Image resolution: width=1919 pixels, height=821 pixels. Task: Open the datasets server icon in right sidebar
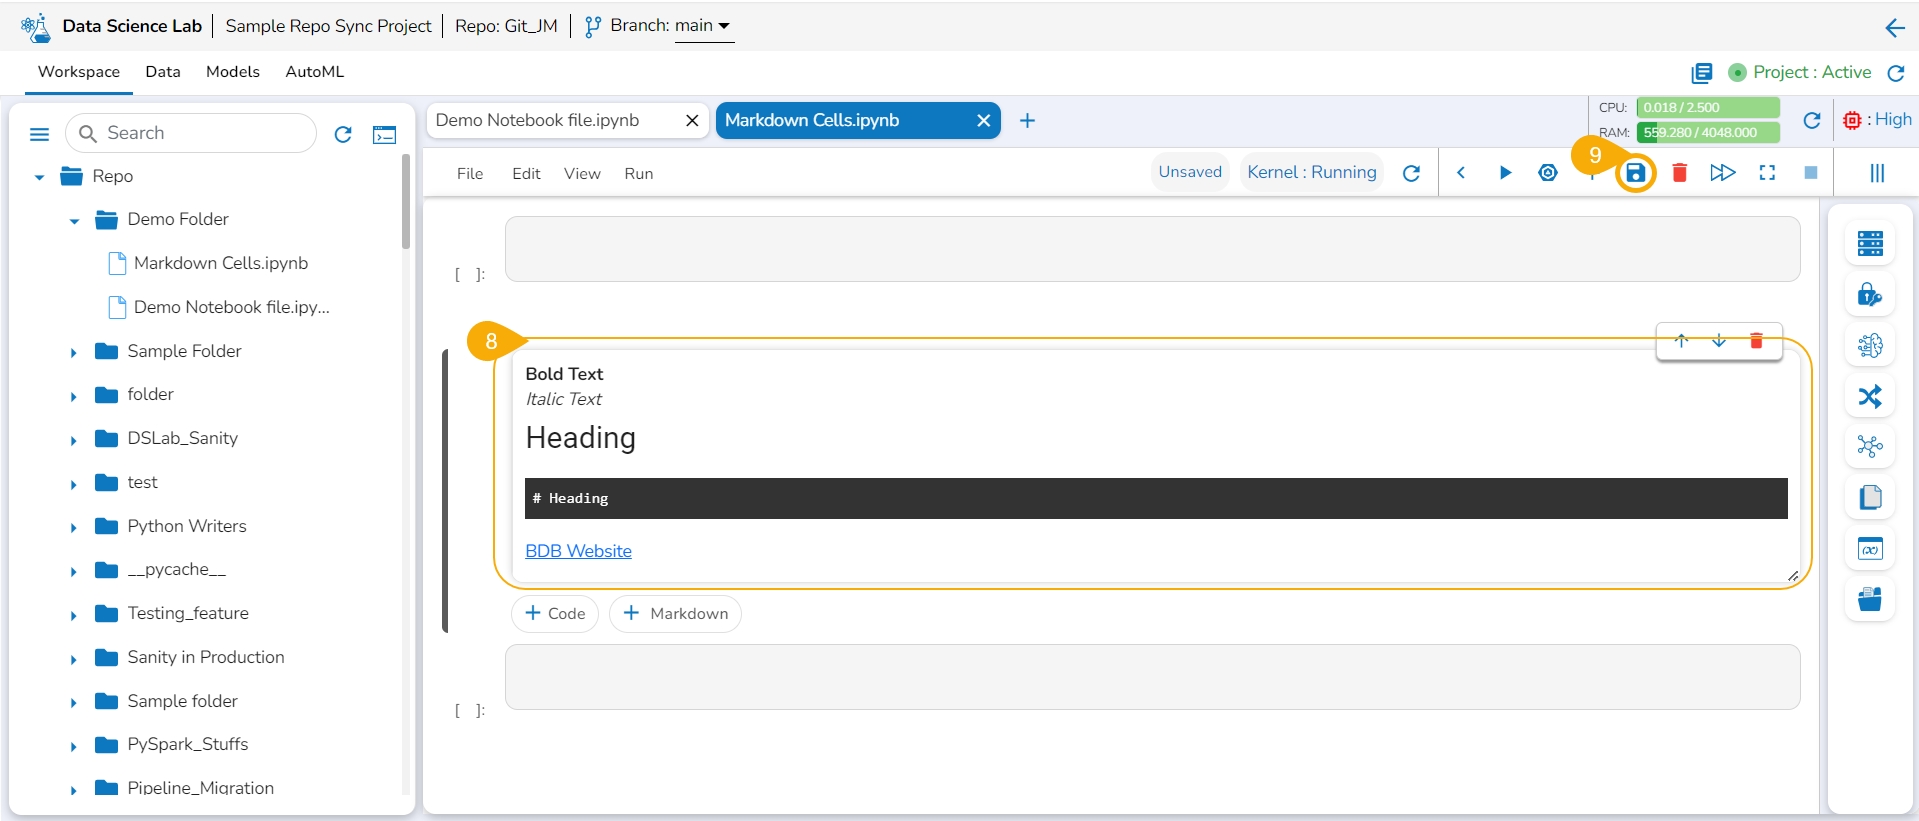(x=1870, y=243)
